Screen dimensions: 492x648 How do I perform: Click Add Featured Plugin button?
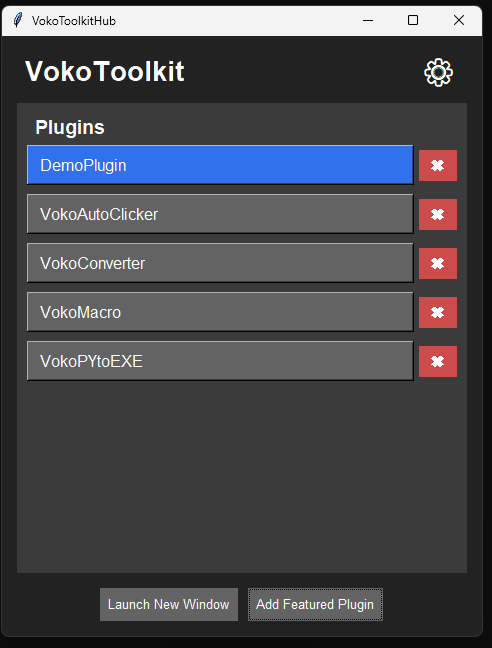point(315,604)
